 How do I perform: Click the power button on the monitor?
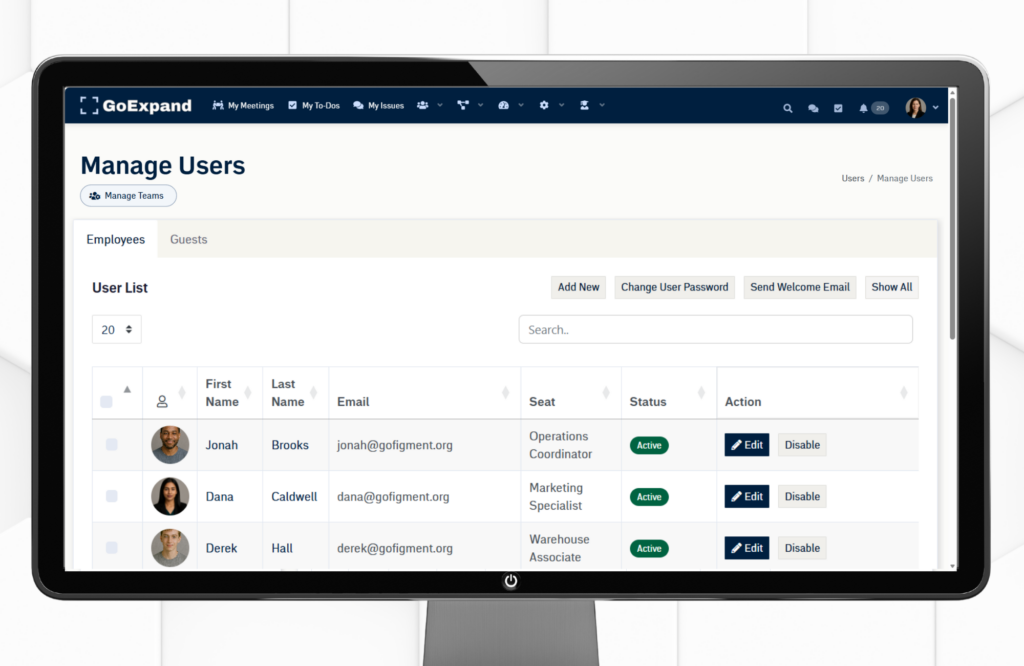click(x=511, y=581)
